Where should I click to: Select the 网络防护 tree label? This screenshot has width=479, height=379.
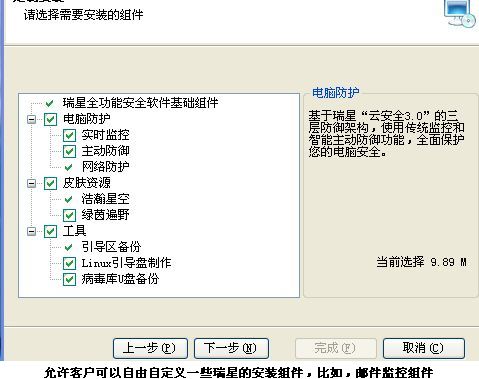[106, 167]
